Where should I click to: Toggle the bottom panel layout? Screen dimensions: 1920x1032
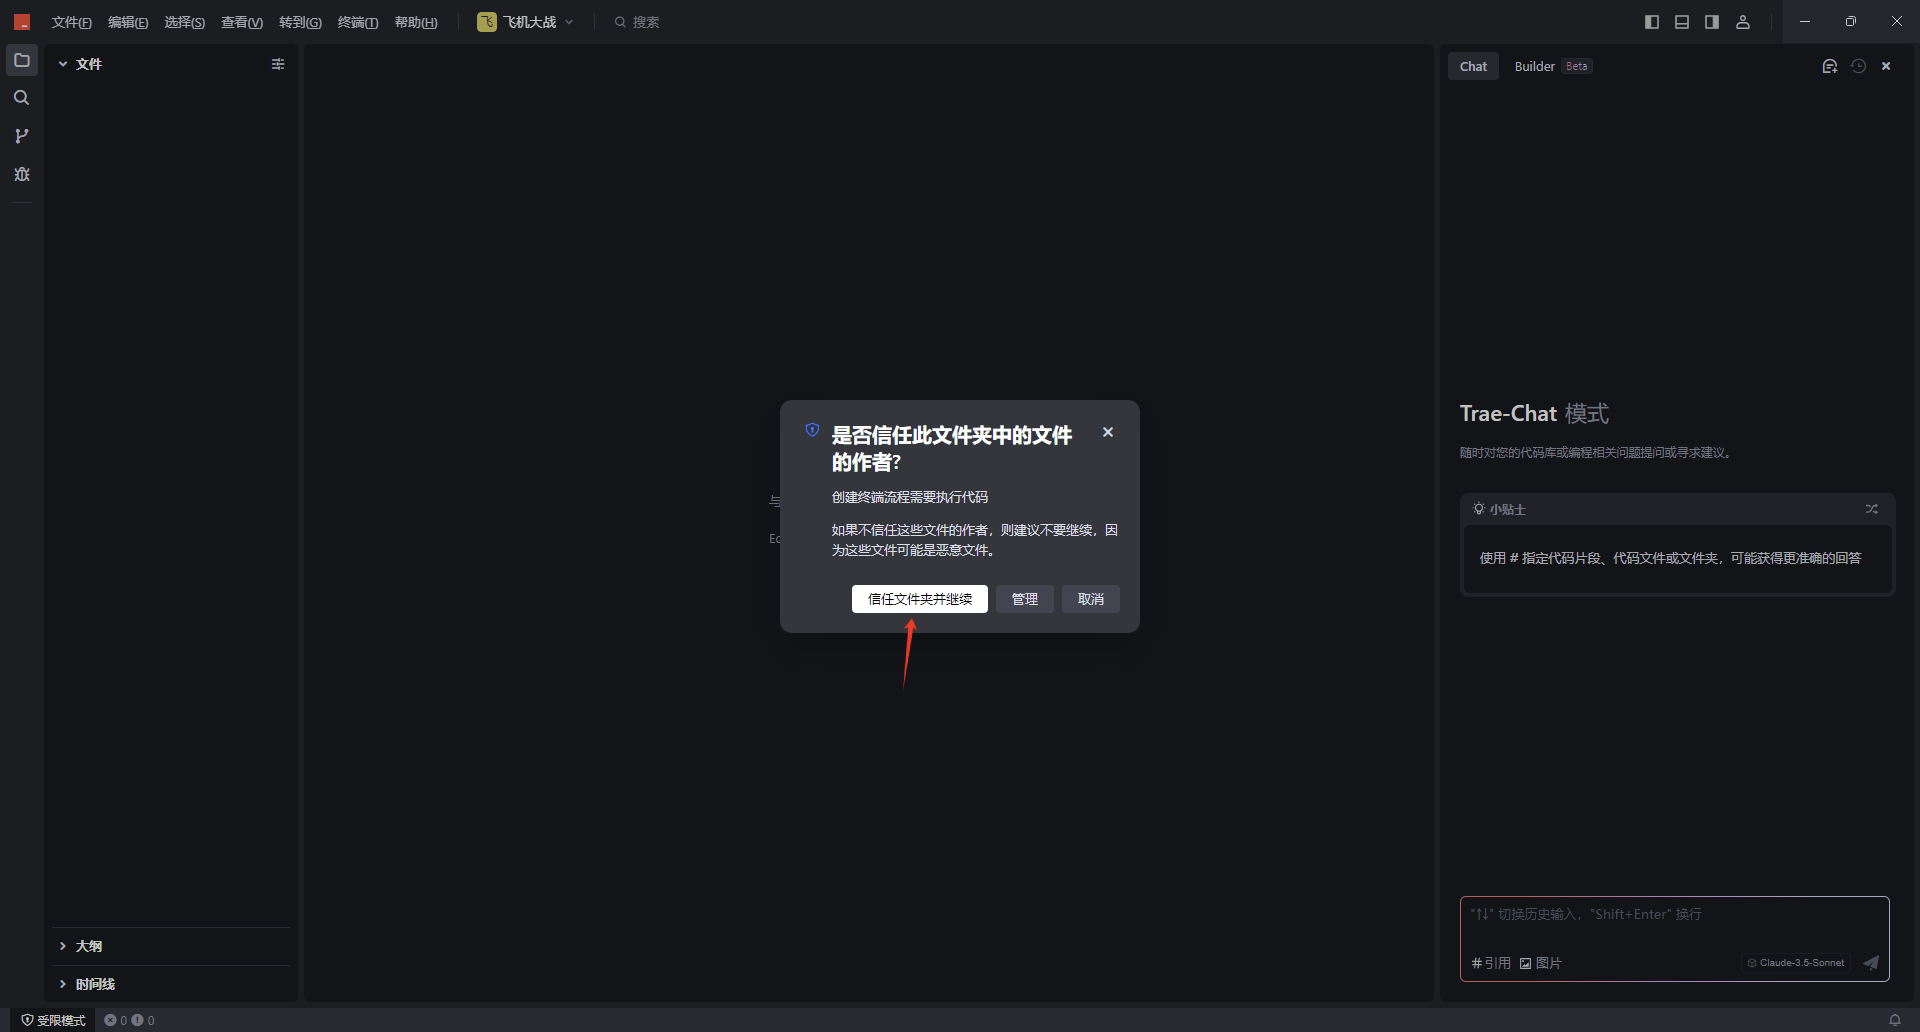pos(1682,22)
